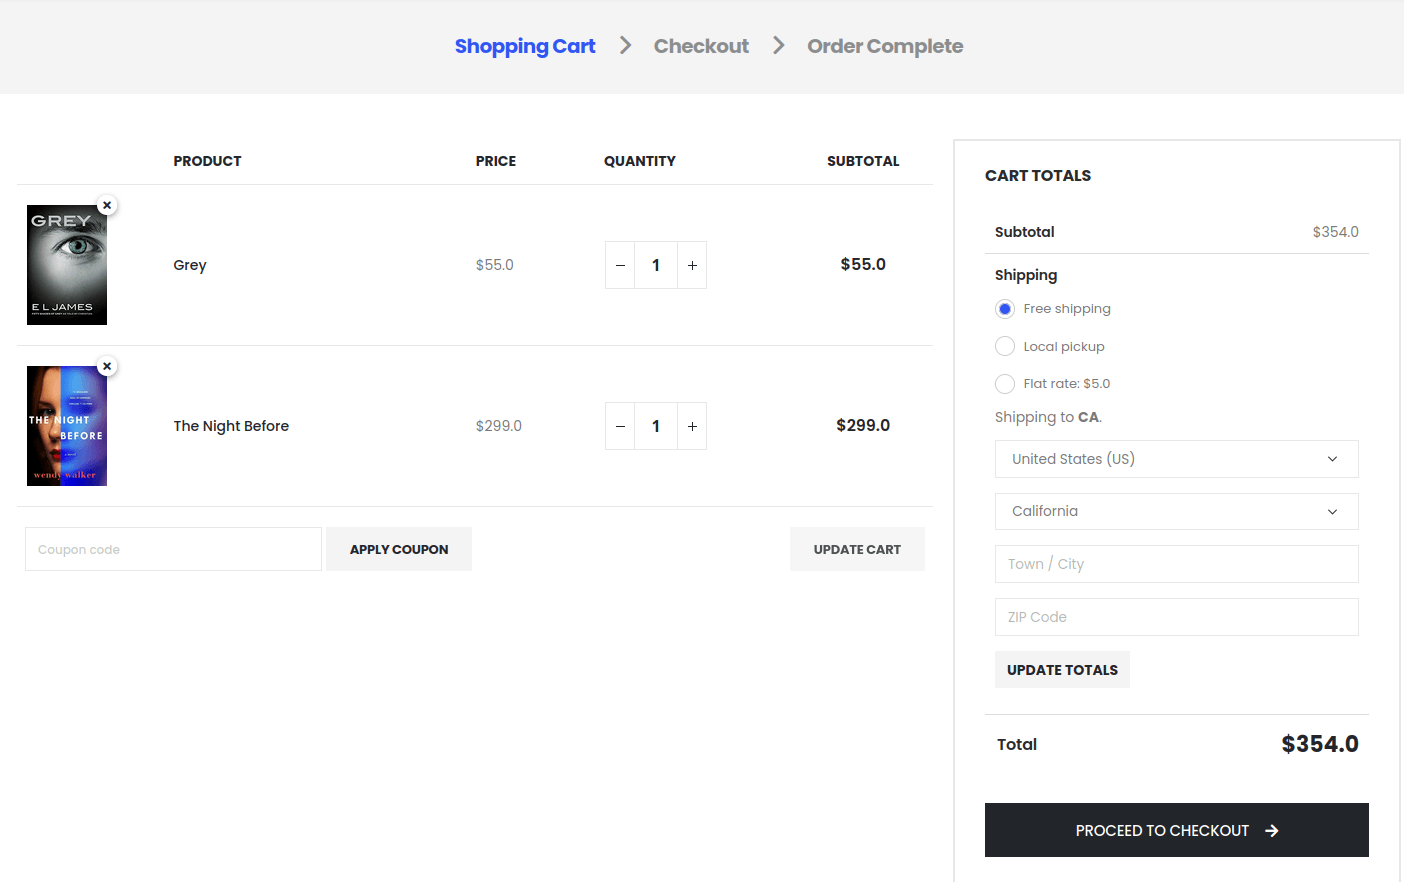Open the California state dropdown
Viewport: 1404px width, 882px height.
[x=1176, y=511]
